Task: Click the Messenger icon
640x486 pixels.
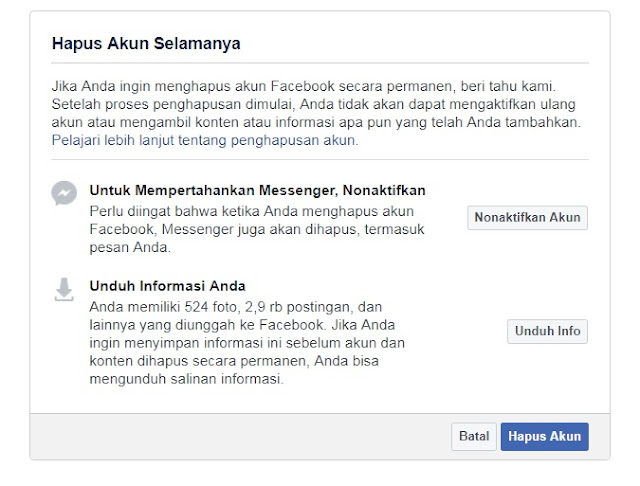Action: pyautogui.click(x=64, y=193)
